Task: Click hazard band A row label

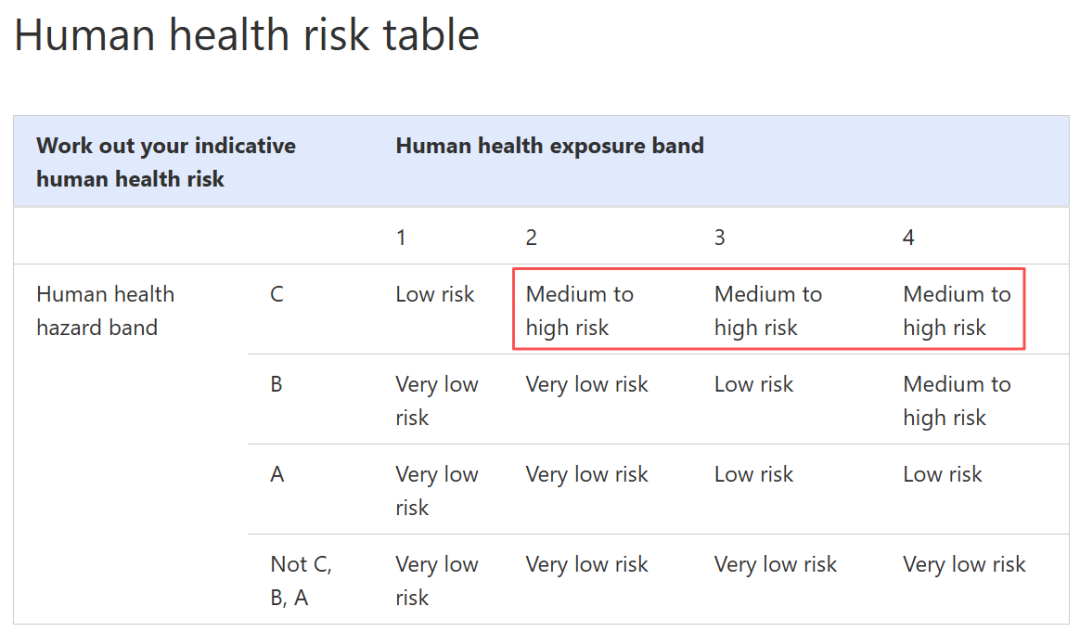Action: point(277,474)
